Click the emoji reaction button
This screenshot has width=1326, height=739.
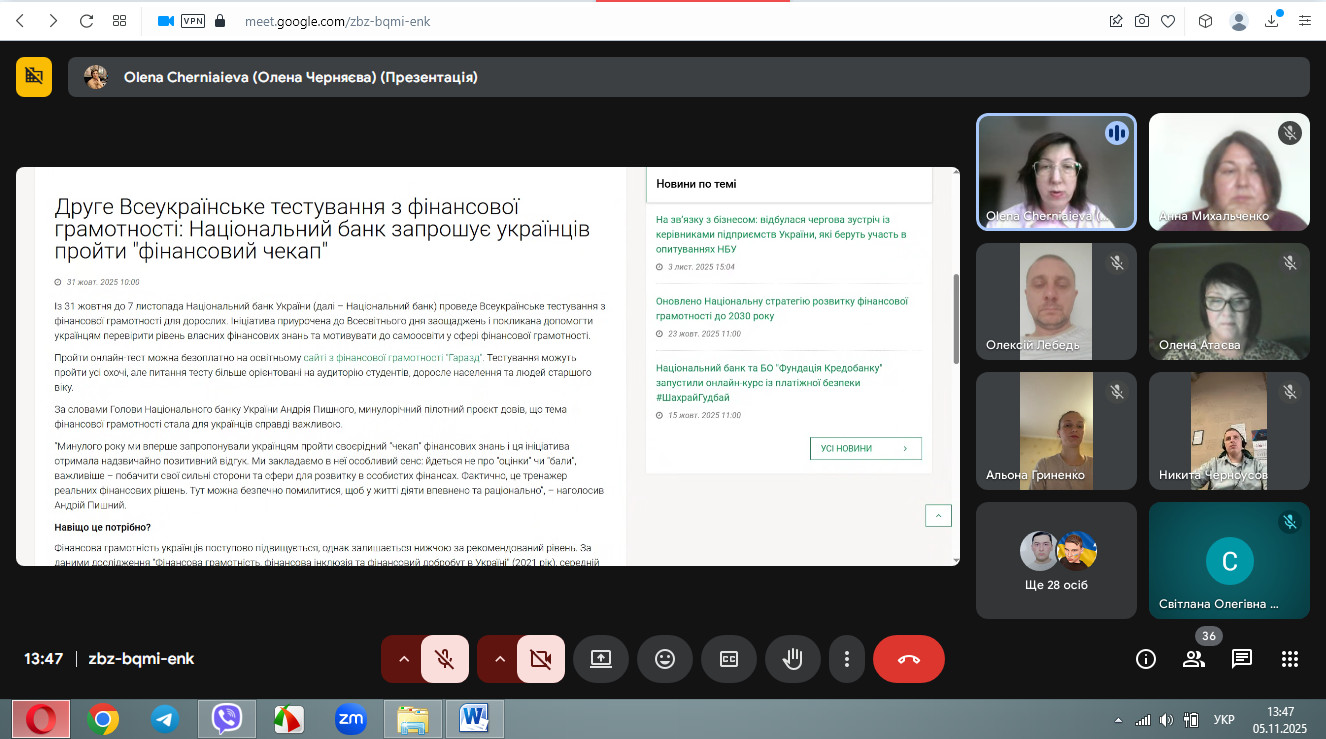(x=665, y=659)
